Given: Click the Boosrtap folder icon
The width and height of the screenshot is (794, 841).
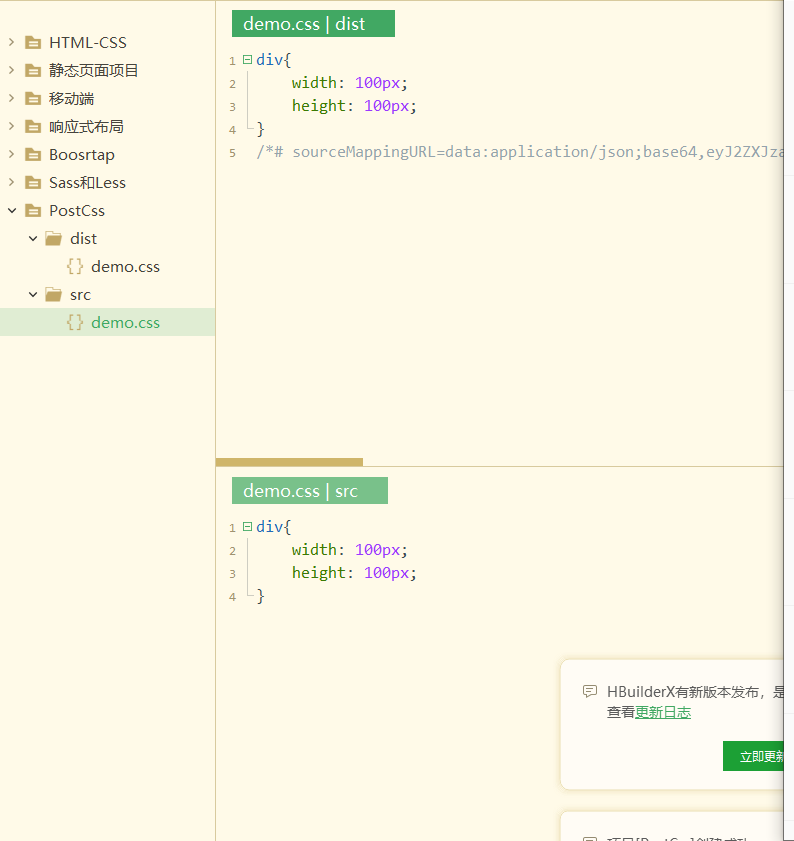Looking at the screenshot, I should 33,154.
